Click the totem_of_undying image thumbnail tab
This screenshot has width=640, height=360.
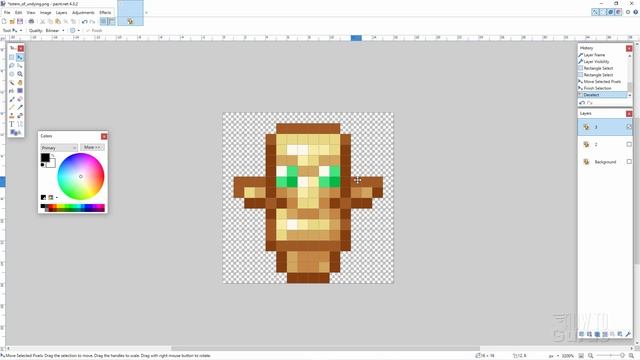pos(130,13)
